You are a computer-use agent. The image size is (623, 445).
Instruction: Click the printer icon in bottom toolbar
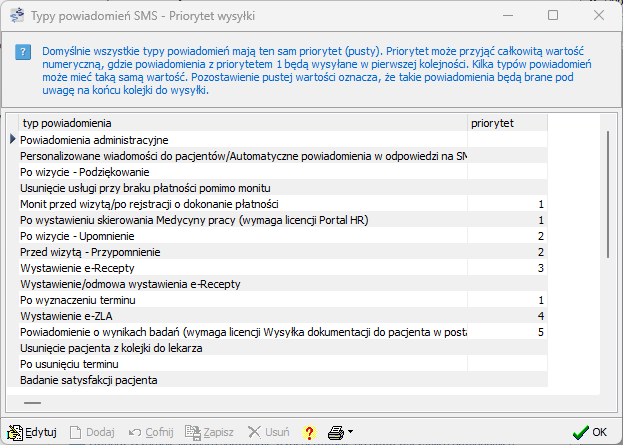coord(336,432)
